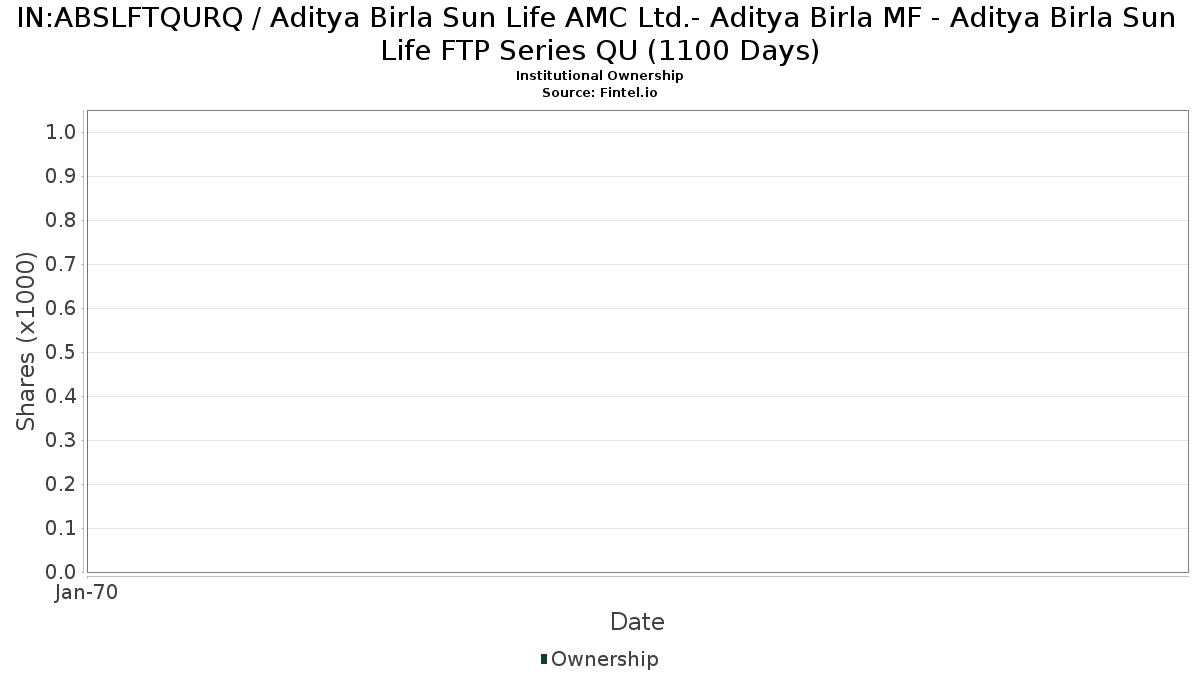
Task: Click the empty chart plot area
Action: pyautogui.click(x=637, y=341)
